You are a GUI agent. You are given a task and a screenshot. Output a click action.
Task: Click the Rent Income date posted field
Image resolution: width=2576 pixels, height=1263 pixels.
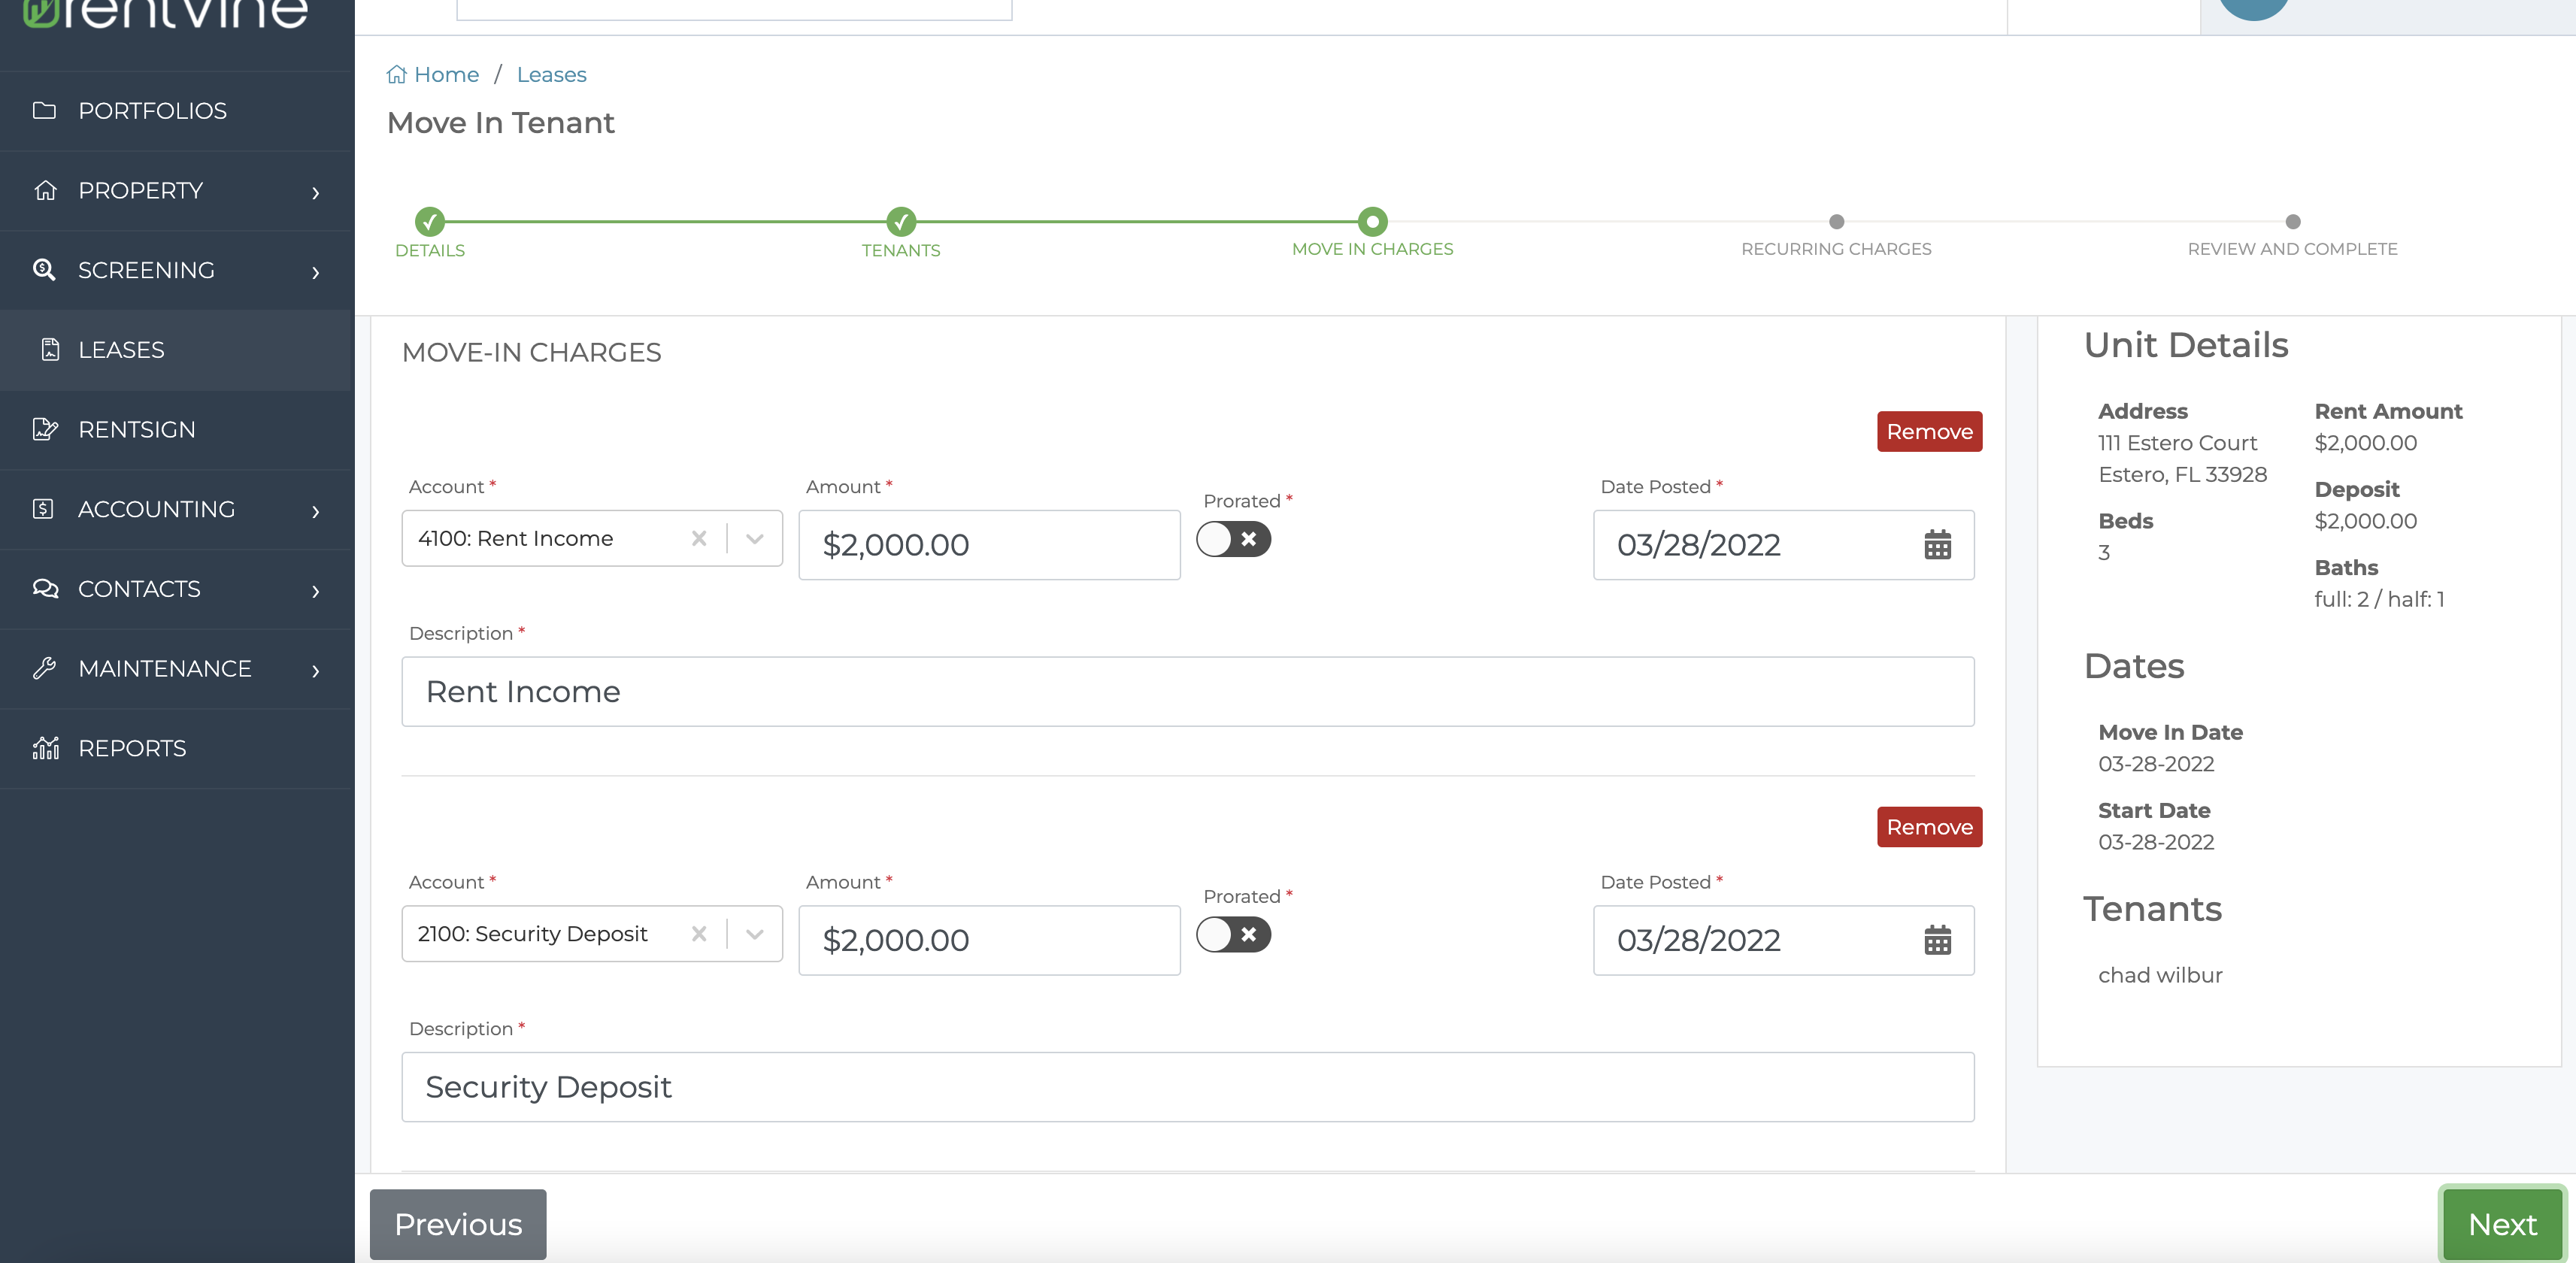1783,545
